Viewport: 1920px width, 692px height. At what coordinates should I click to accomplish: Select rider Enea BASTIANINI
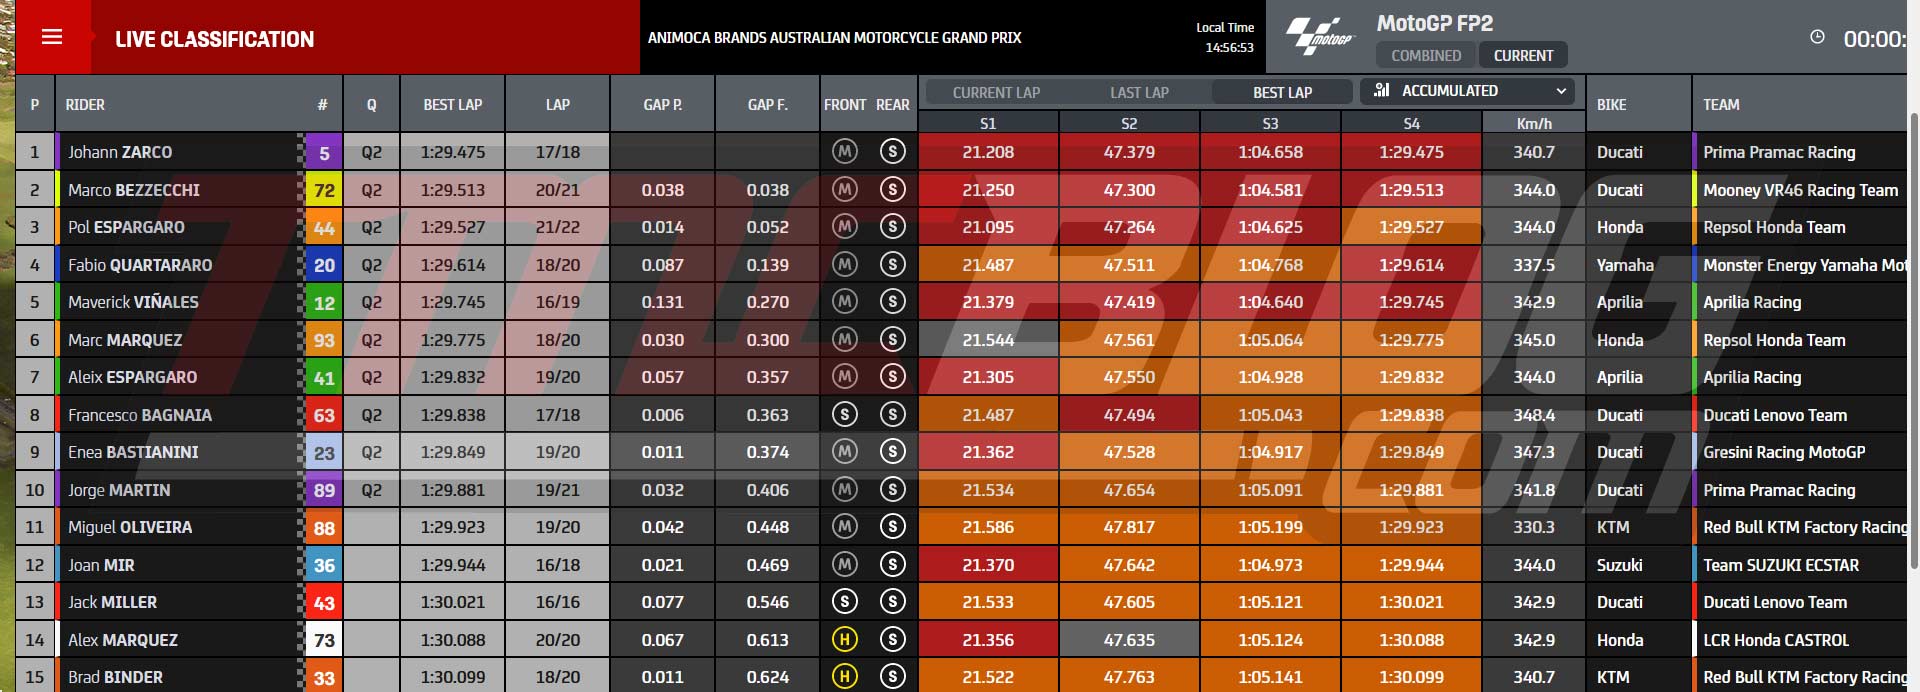133,452
